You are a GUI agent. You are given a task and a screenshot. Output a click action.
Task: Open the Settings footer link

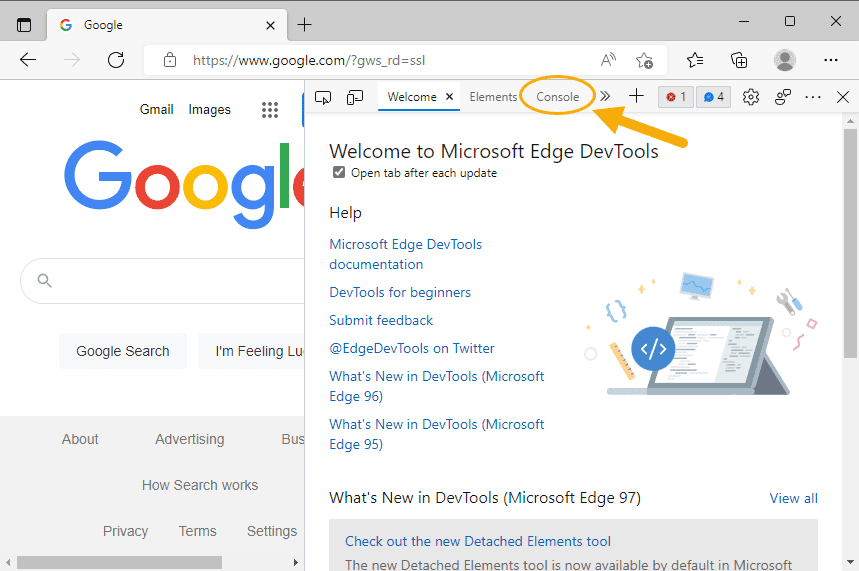coord(272,532)
